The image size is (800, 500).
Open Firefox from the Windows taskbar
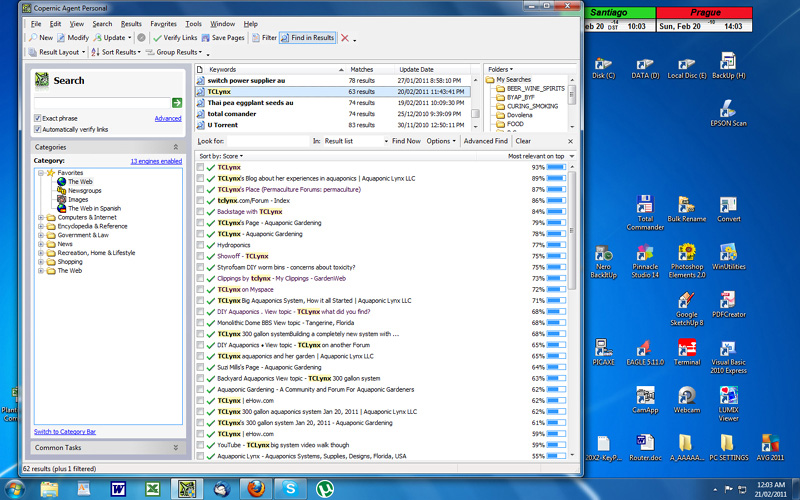256,488
